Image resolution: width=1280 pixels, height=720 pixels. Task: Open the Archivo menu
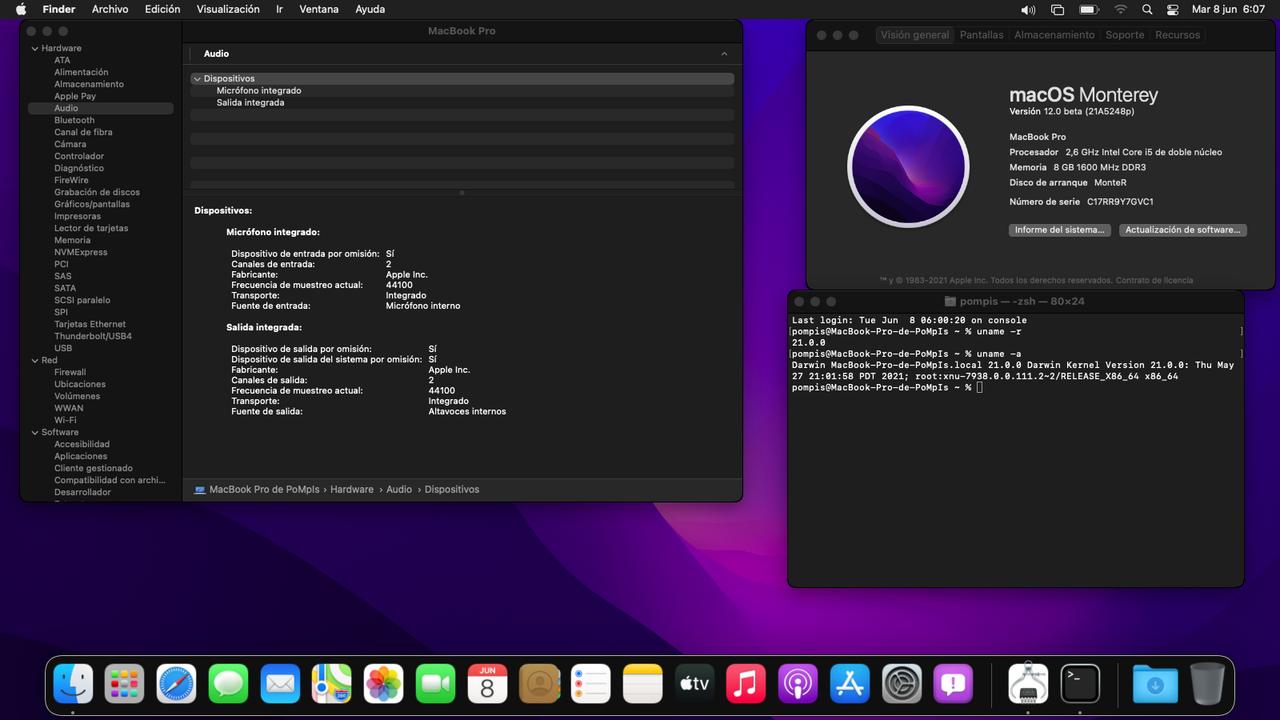(110, 9)
